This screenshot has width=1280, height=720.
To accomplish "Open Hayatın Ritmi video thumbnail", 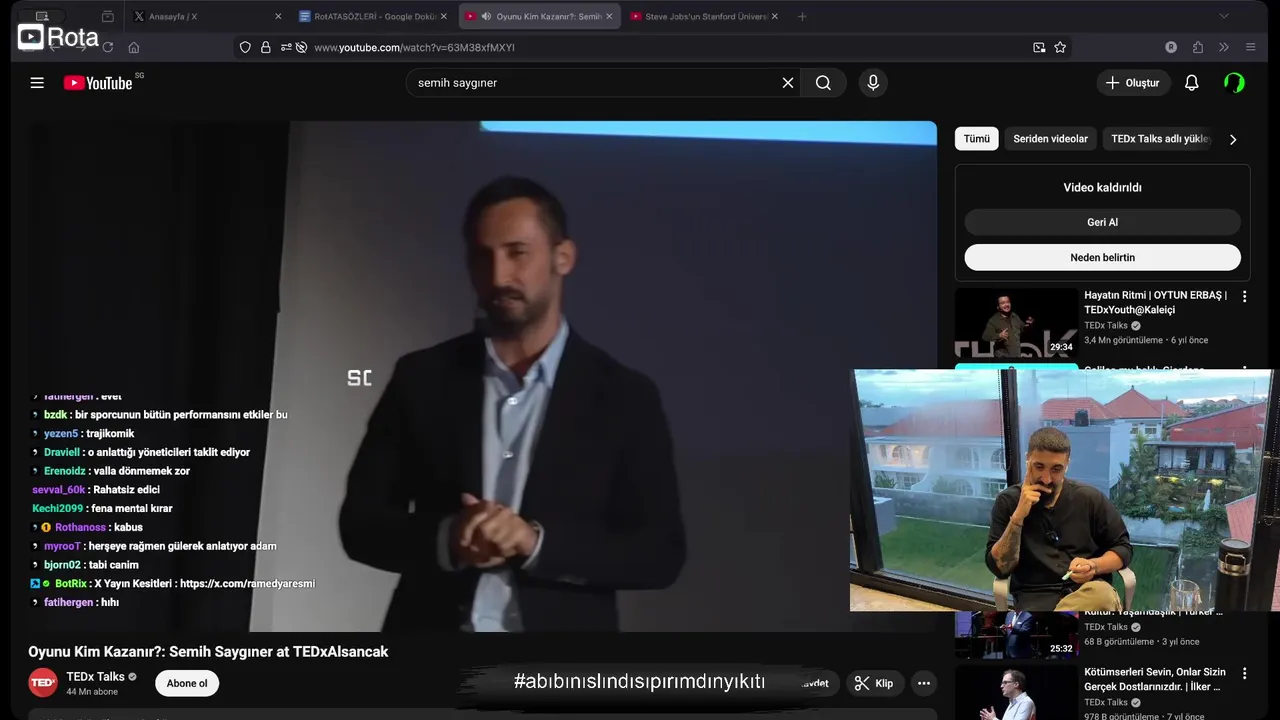I will pyautogui.click(x=1017, y=323).
